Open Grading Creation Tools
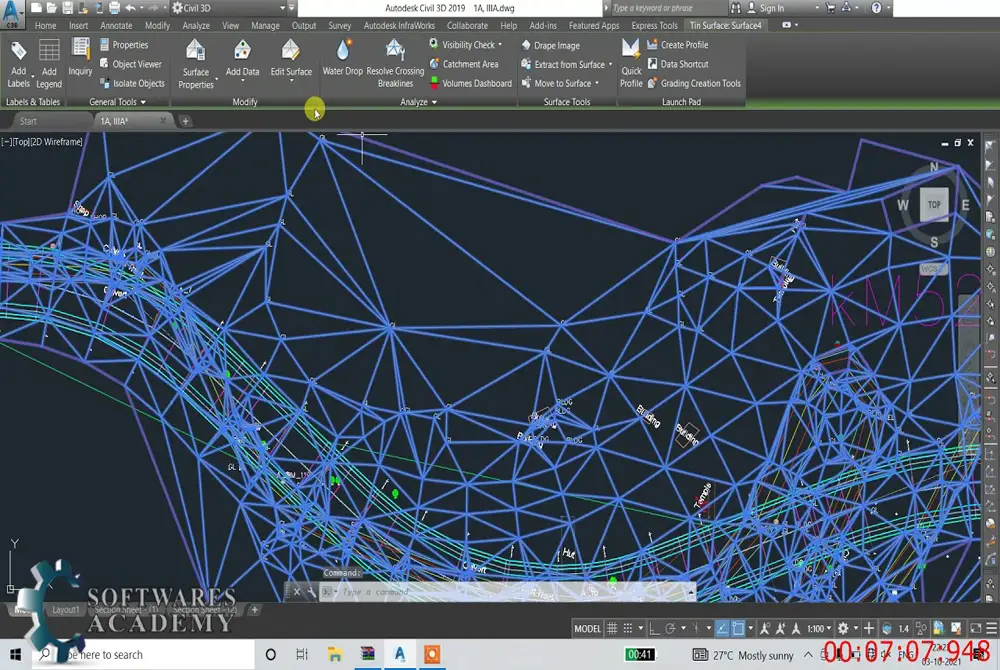 click(694, 83)
